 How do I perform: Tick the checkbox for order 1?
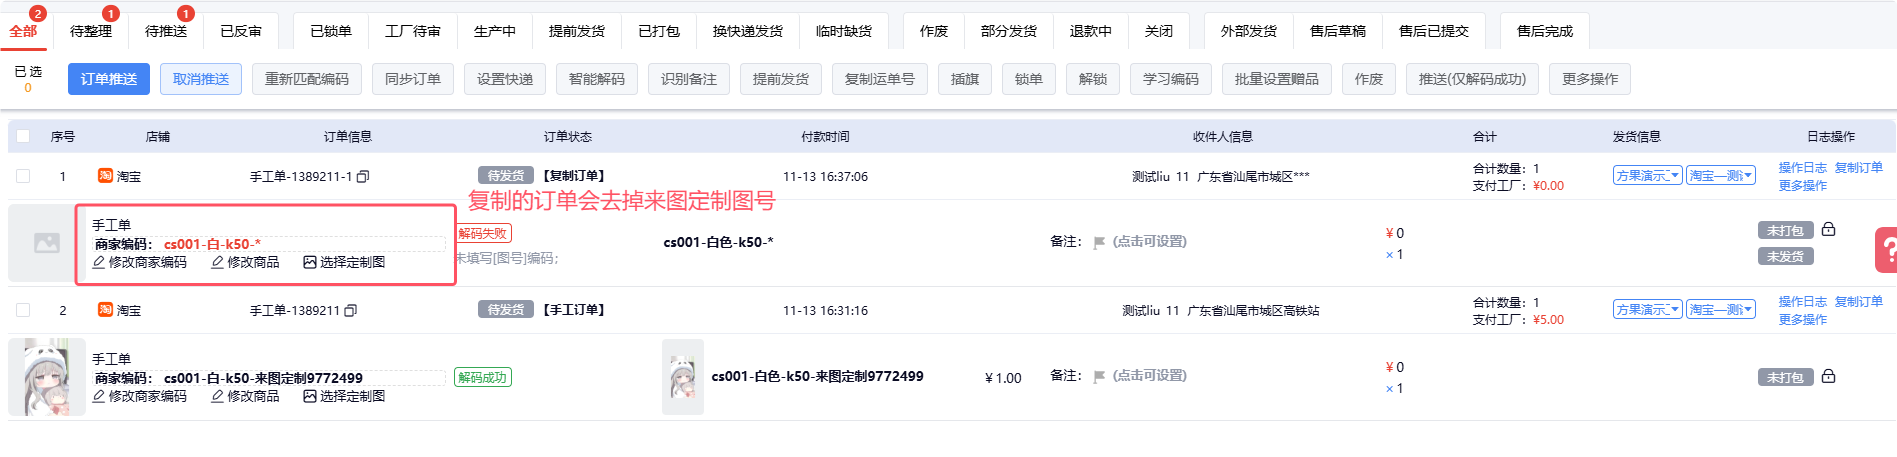click(x=23, y=176)
